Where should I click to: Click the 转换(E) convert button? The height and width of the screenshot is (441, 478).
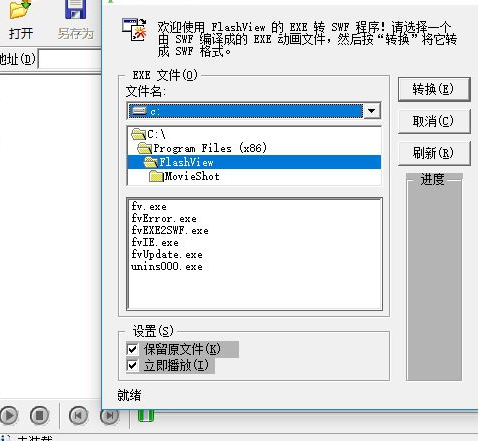434,89
